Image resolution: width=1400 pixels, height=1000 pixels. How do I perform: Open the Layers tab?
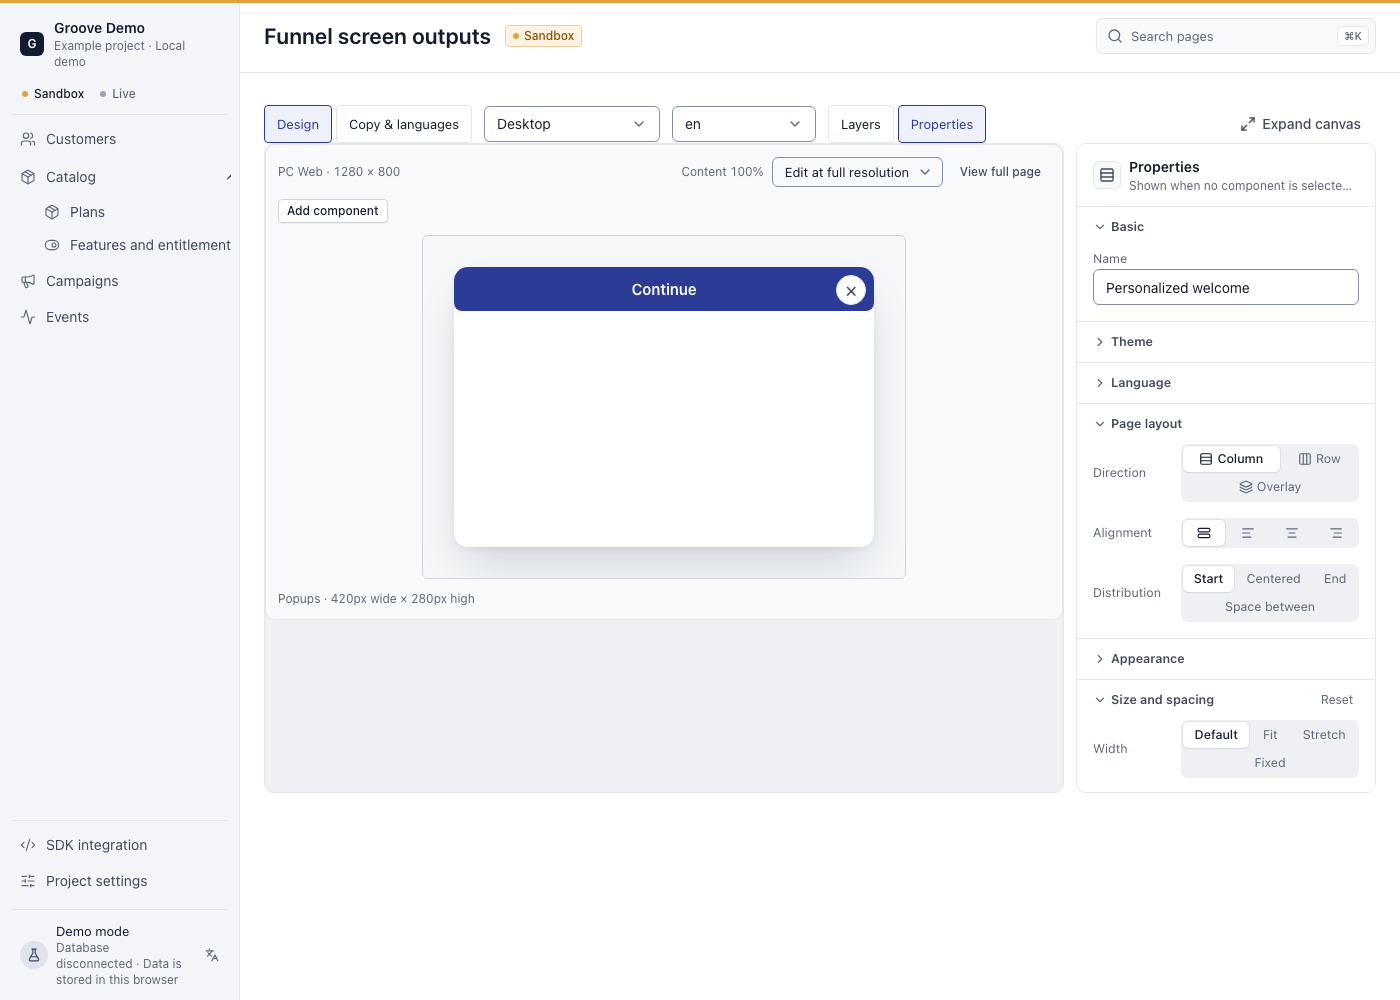(x=861, y=124)
